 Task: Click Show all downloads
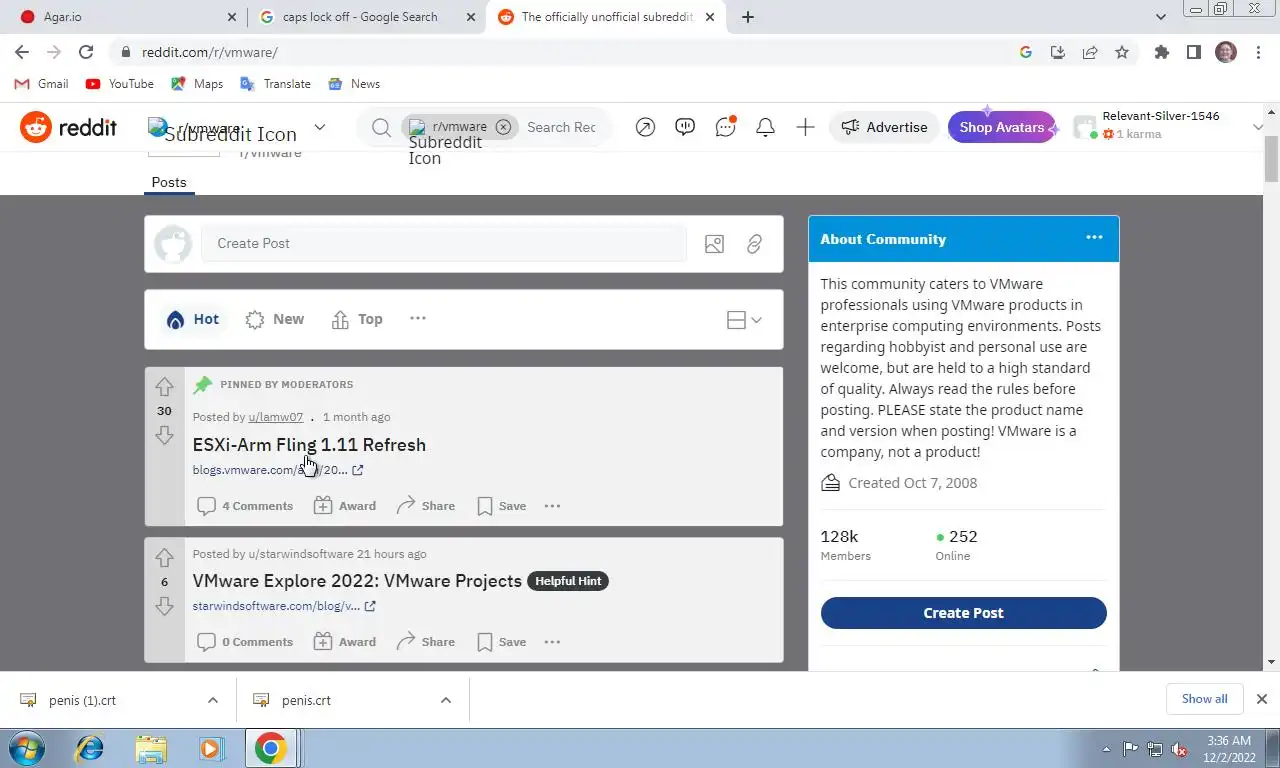click(x=1204, y=699)
